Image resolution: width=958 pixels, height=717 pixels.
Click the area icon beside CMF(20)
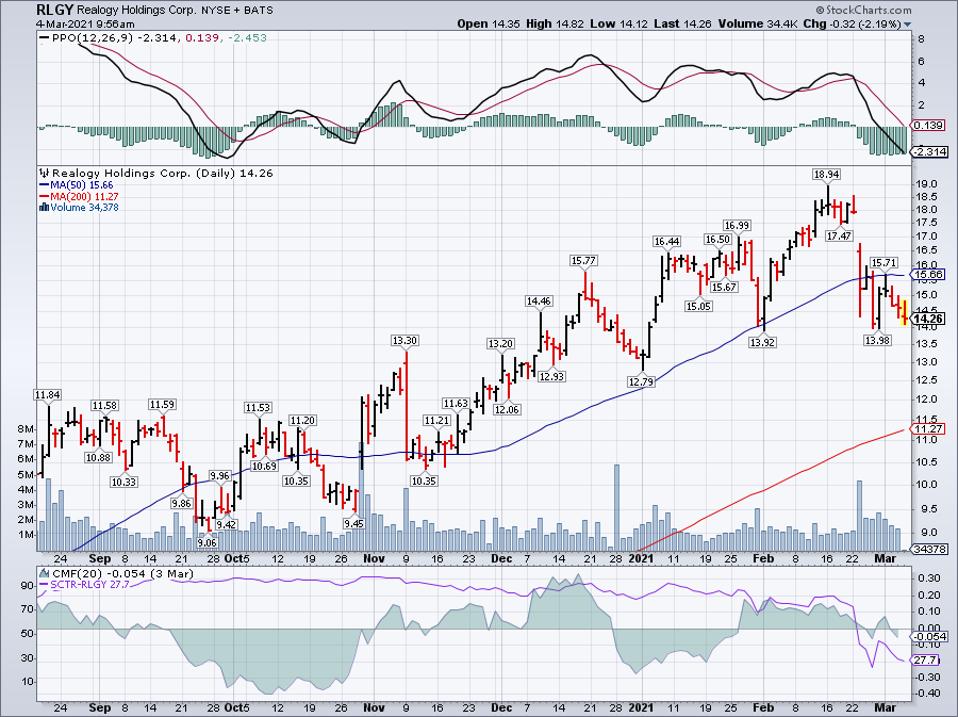(x=44, y=573)
